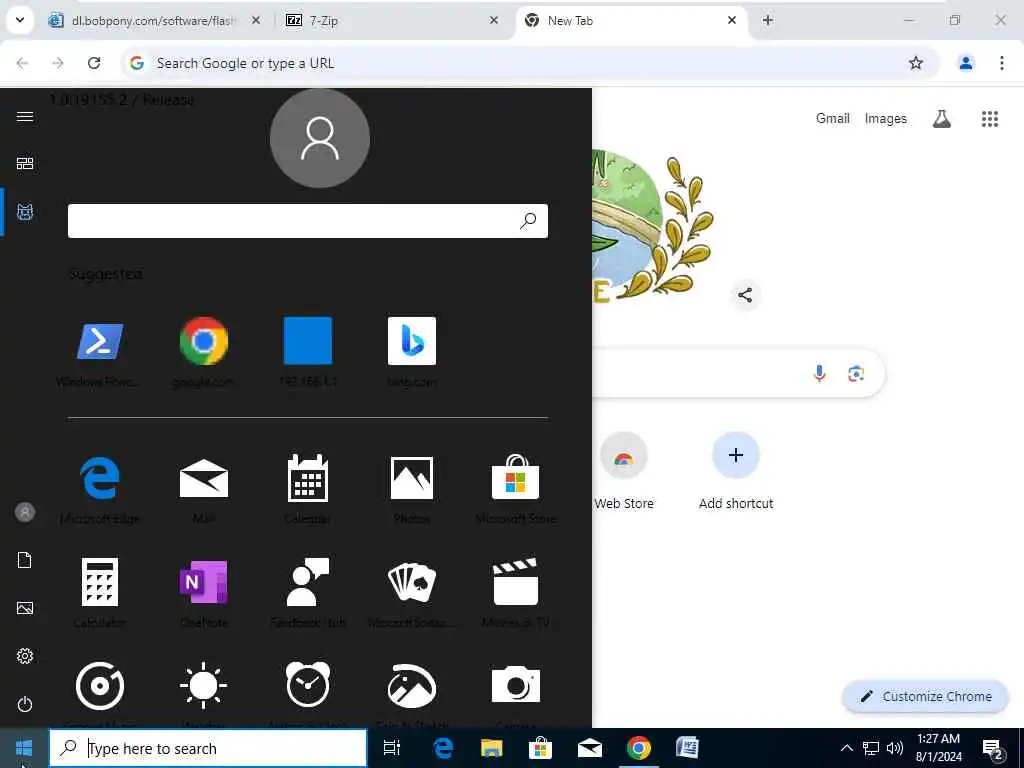This screenshot has width=1024, height=768.
Task: Search by image with Google Lens
Action: (x=856, y=373)
